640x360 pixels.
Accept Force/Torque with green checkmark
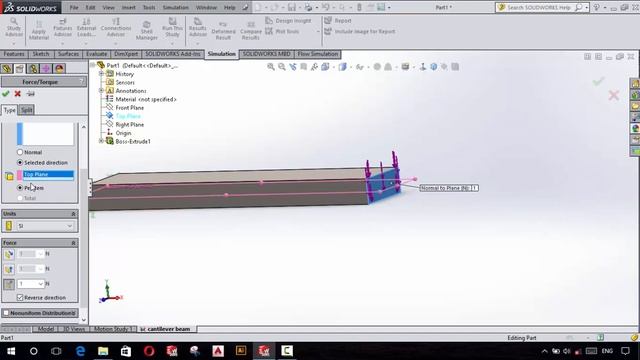(x=6, y=94)
